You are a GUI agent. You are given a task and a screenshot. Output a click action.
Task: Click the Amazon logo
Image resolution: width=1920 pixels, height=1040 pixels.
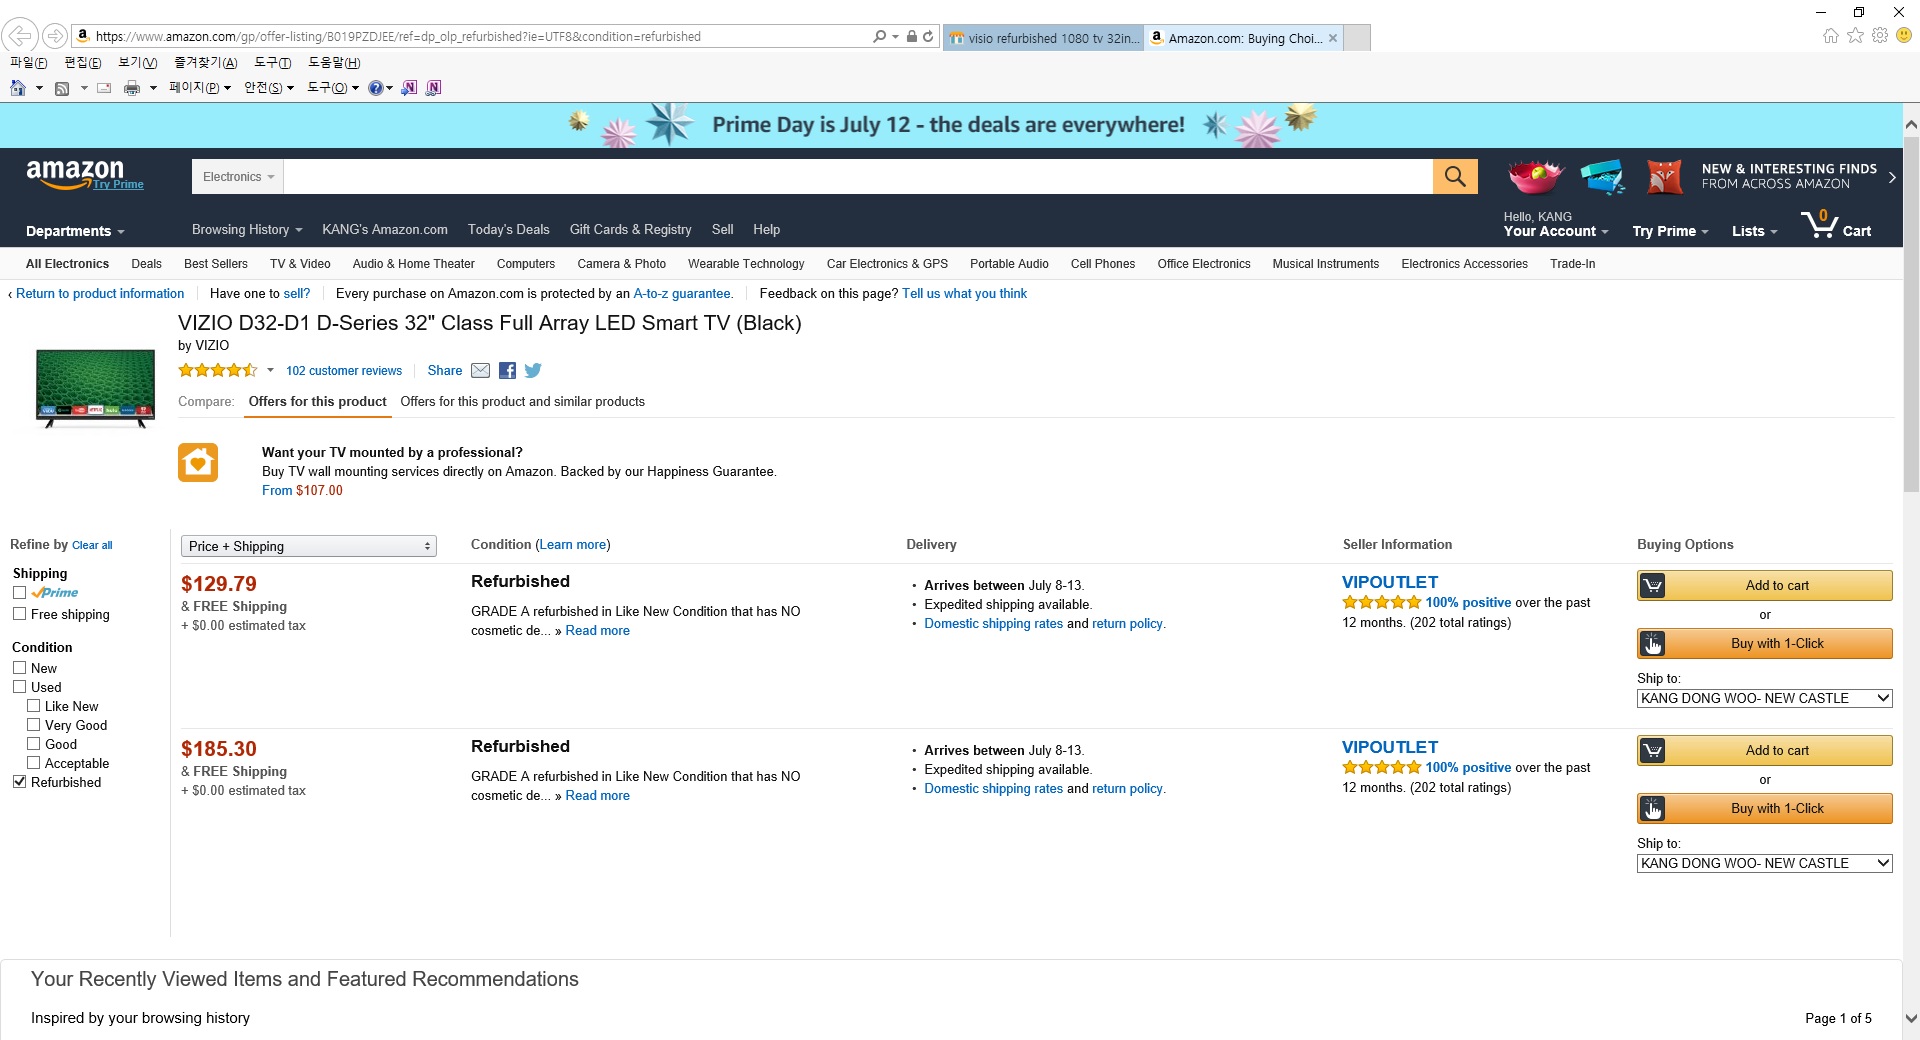point(76,174)
